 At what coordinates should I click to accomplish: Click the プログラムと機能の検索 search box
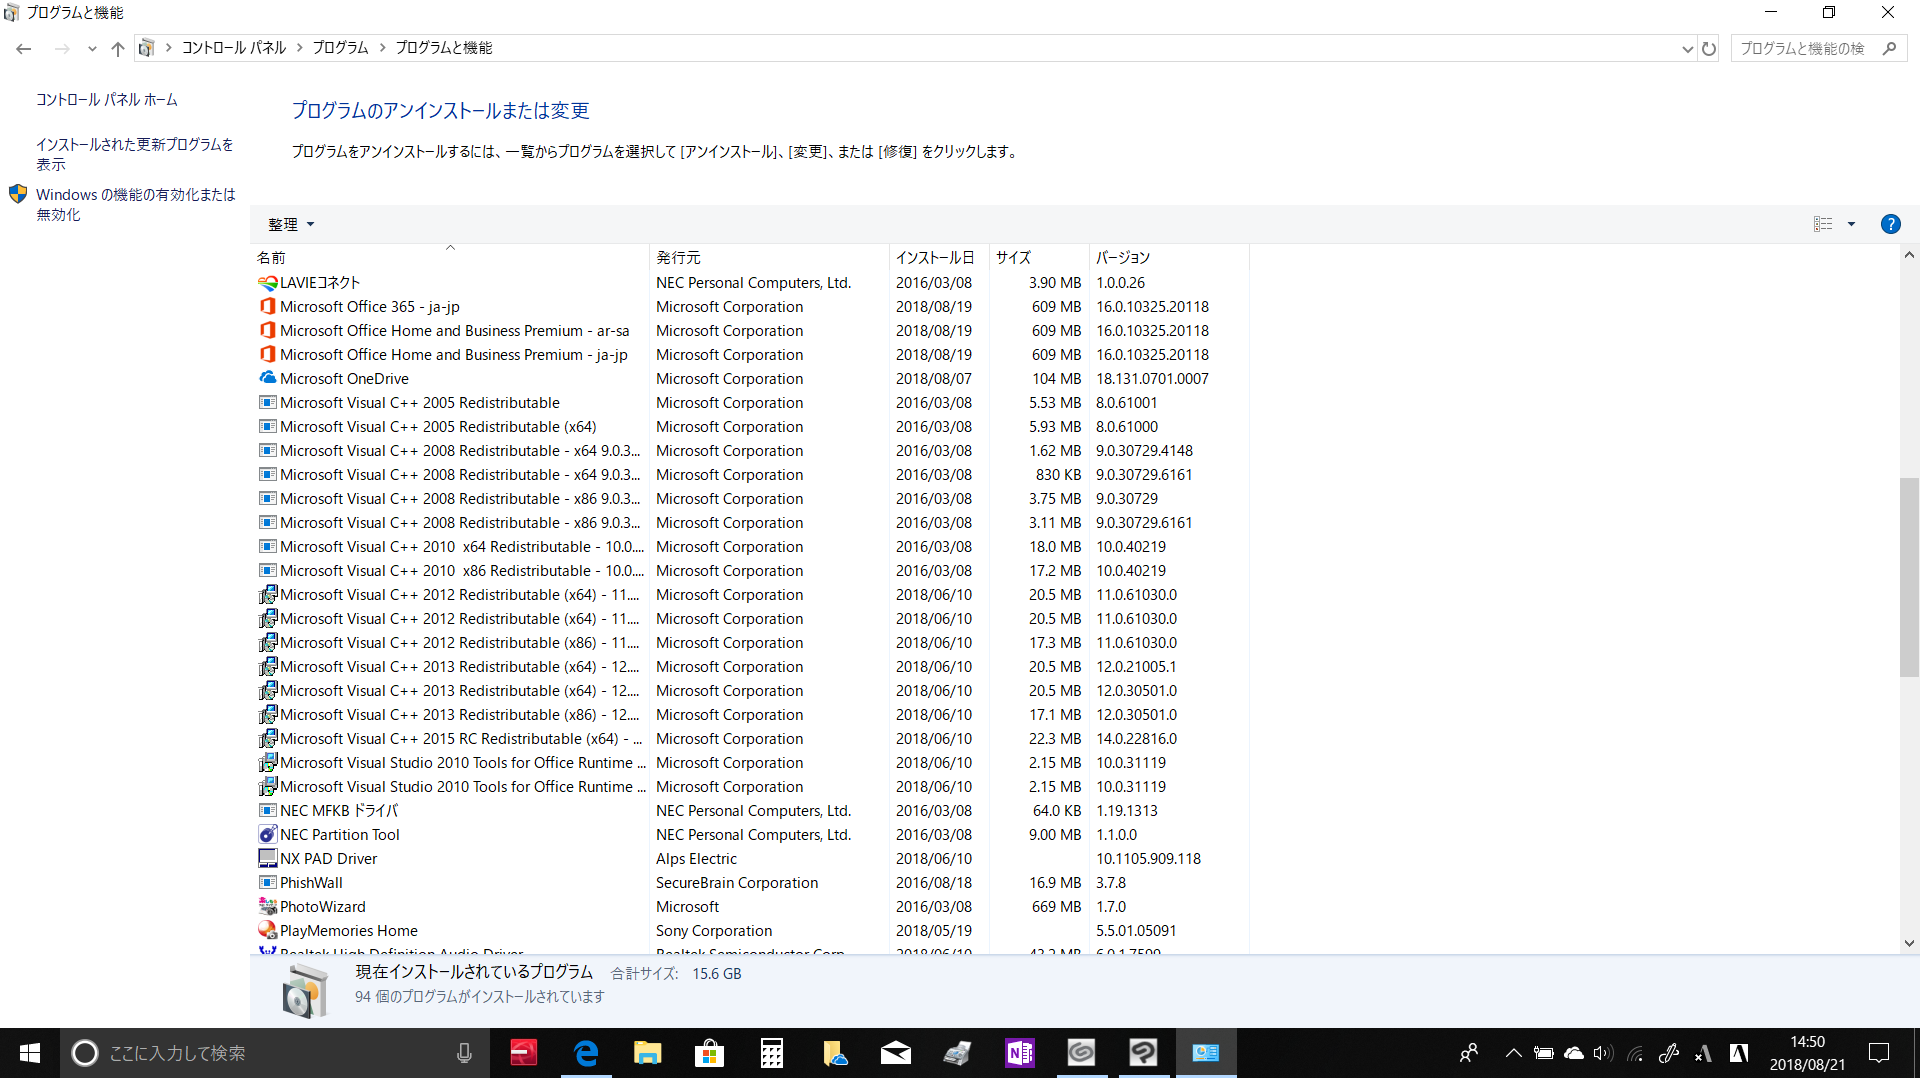pyautogui.click(x=1819, y=48)
